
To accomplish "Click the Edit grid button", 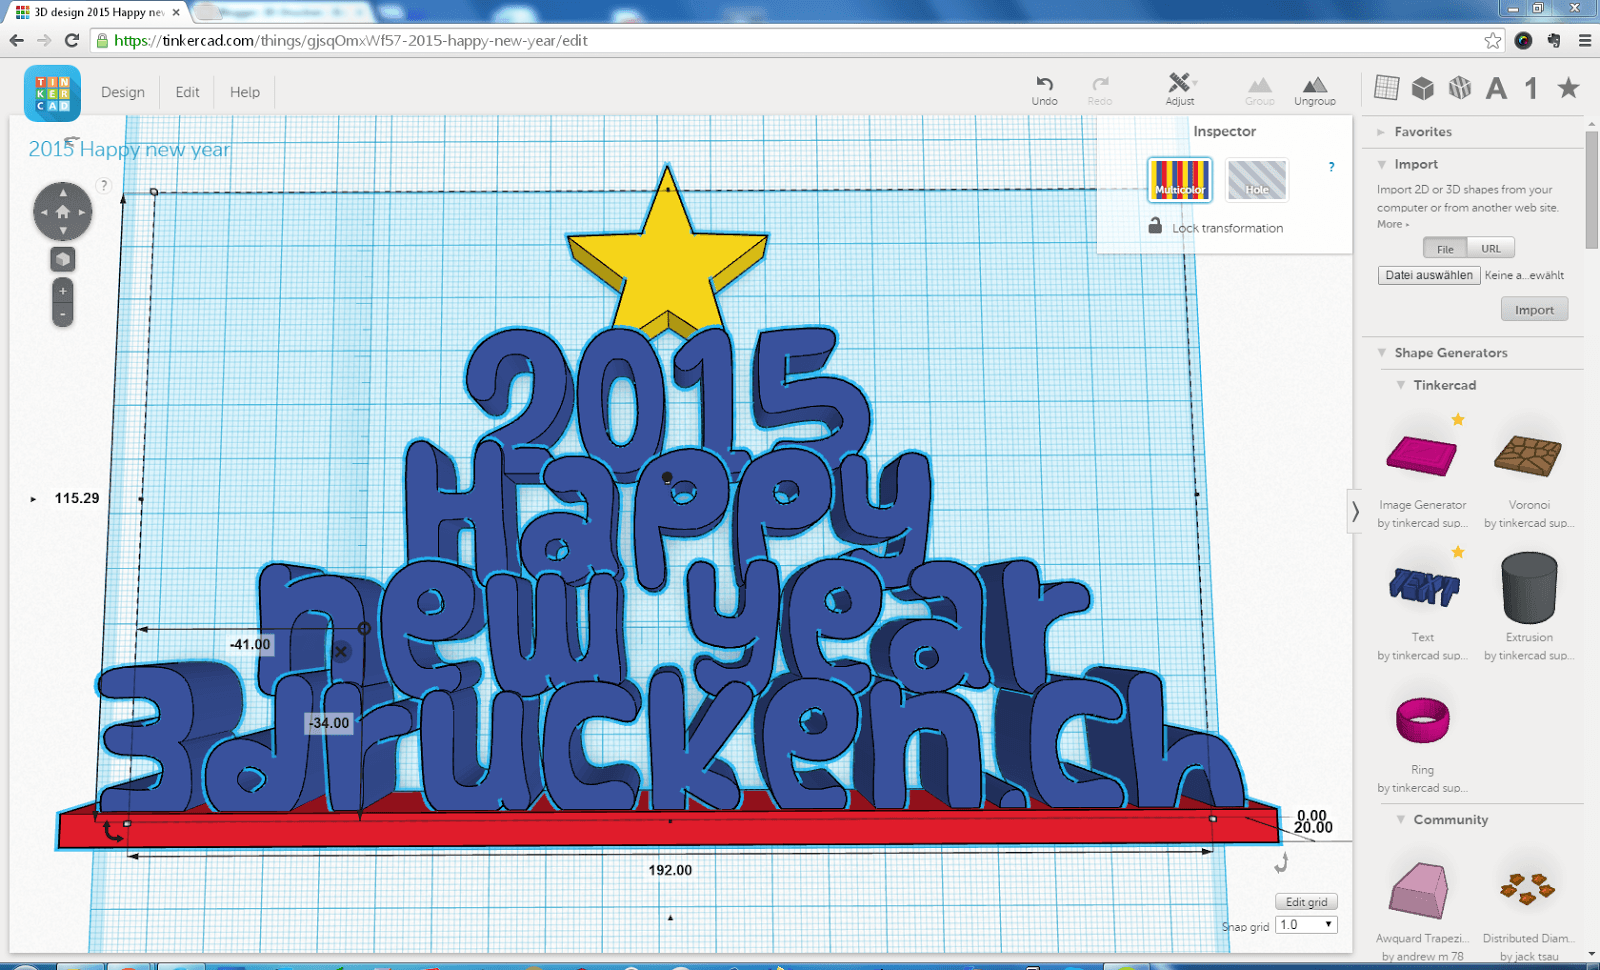I will pyautogui.click(x=1306, y=902).
